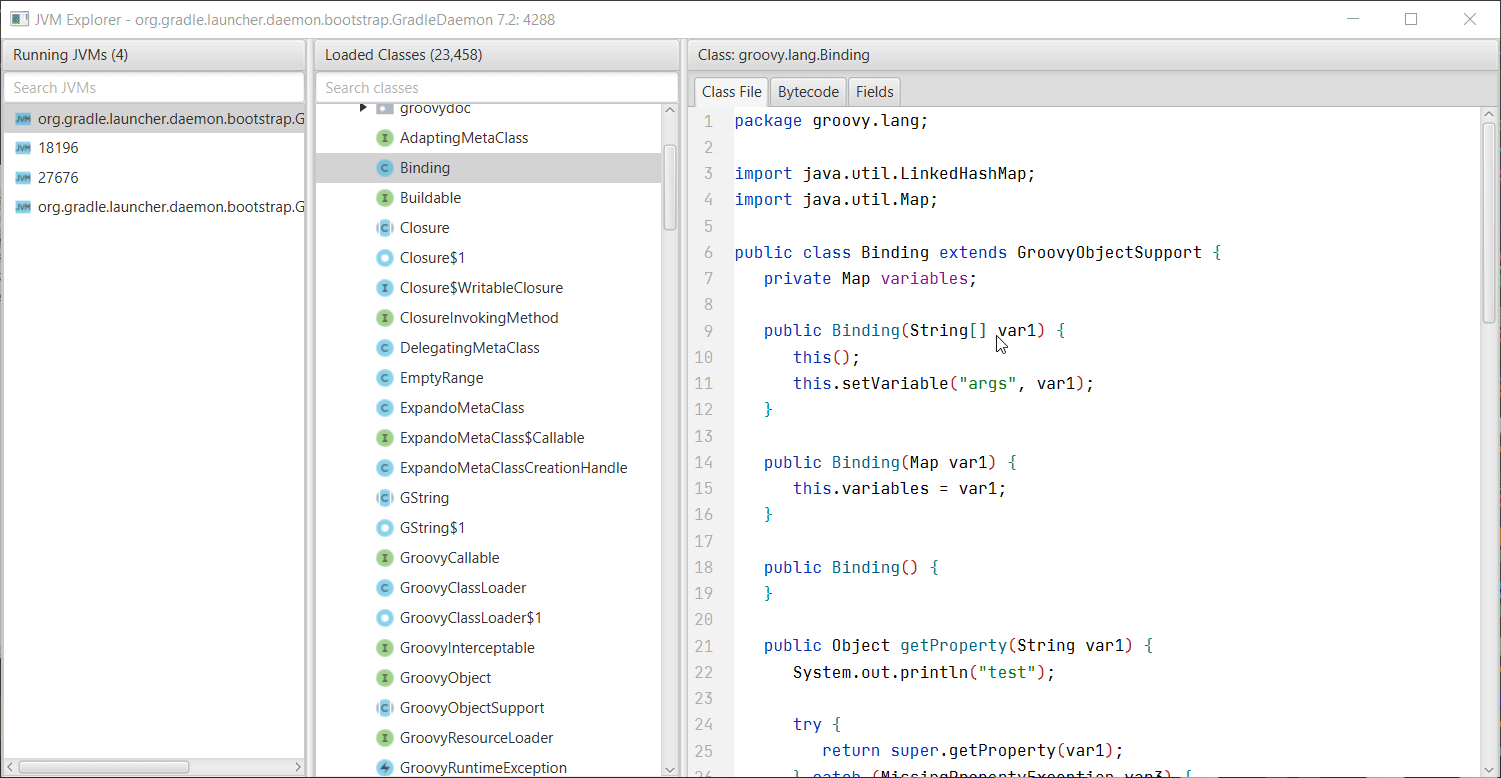Click the exception icon beside GroovyRuntimeException
The image size is (1501, 778).
click(x=384, y=767)
